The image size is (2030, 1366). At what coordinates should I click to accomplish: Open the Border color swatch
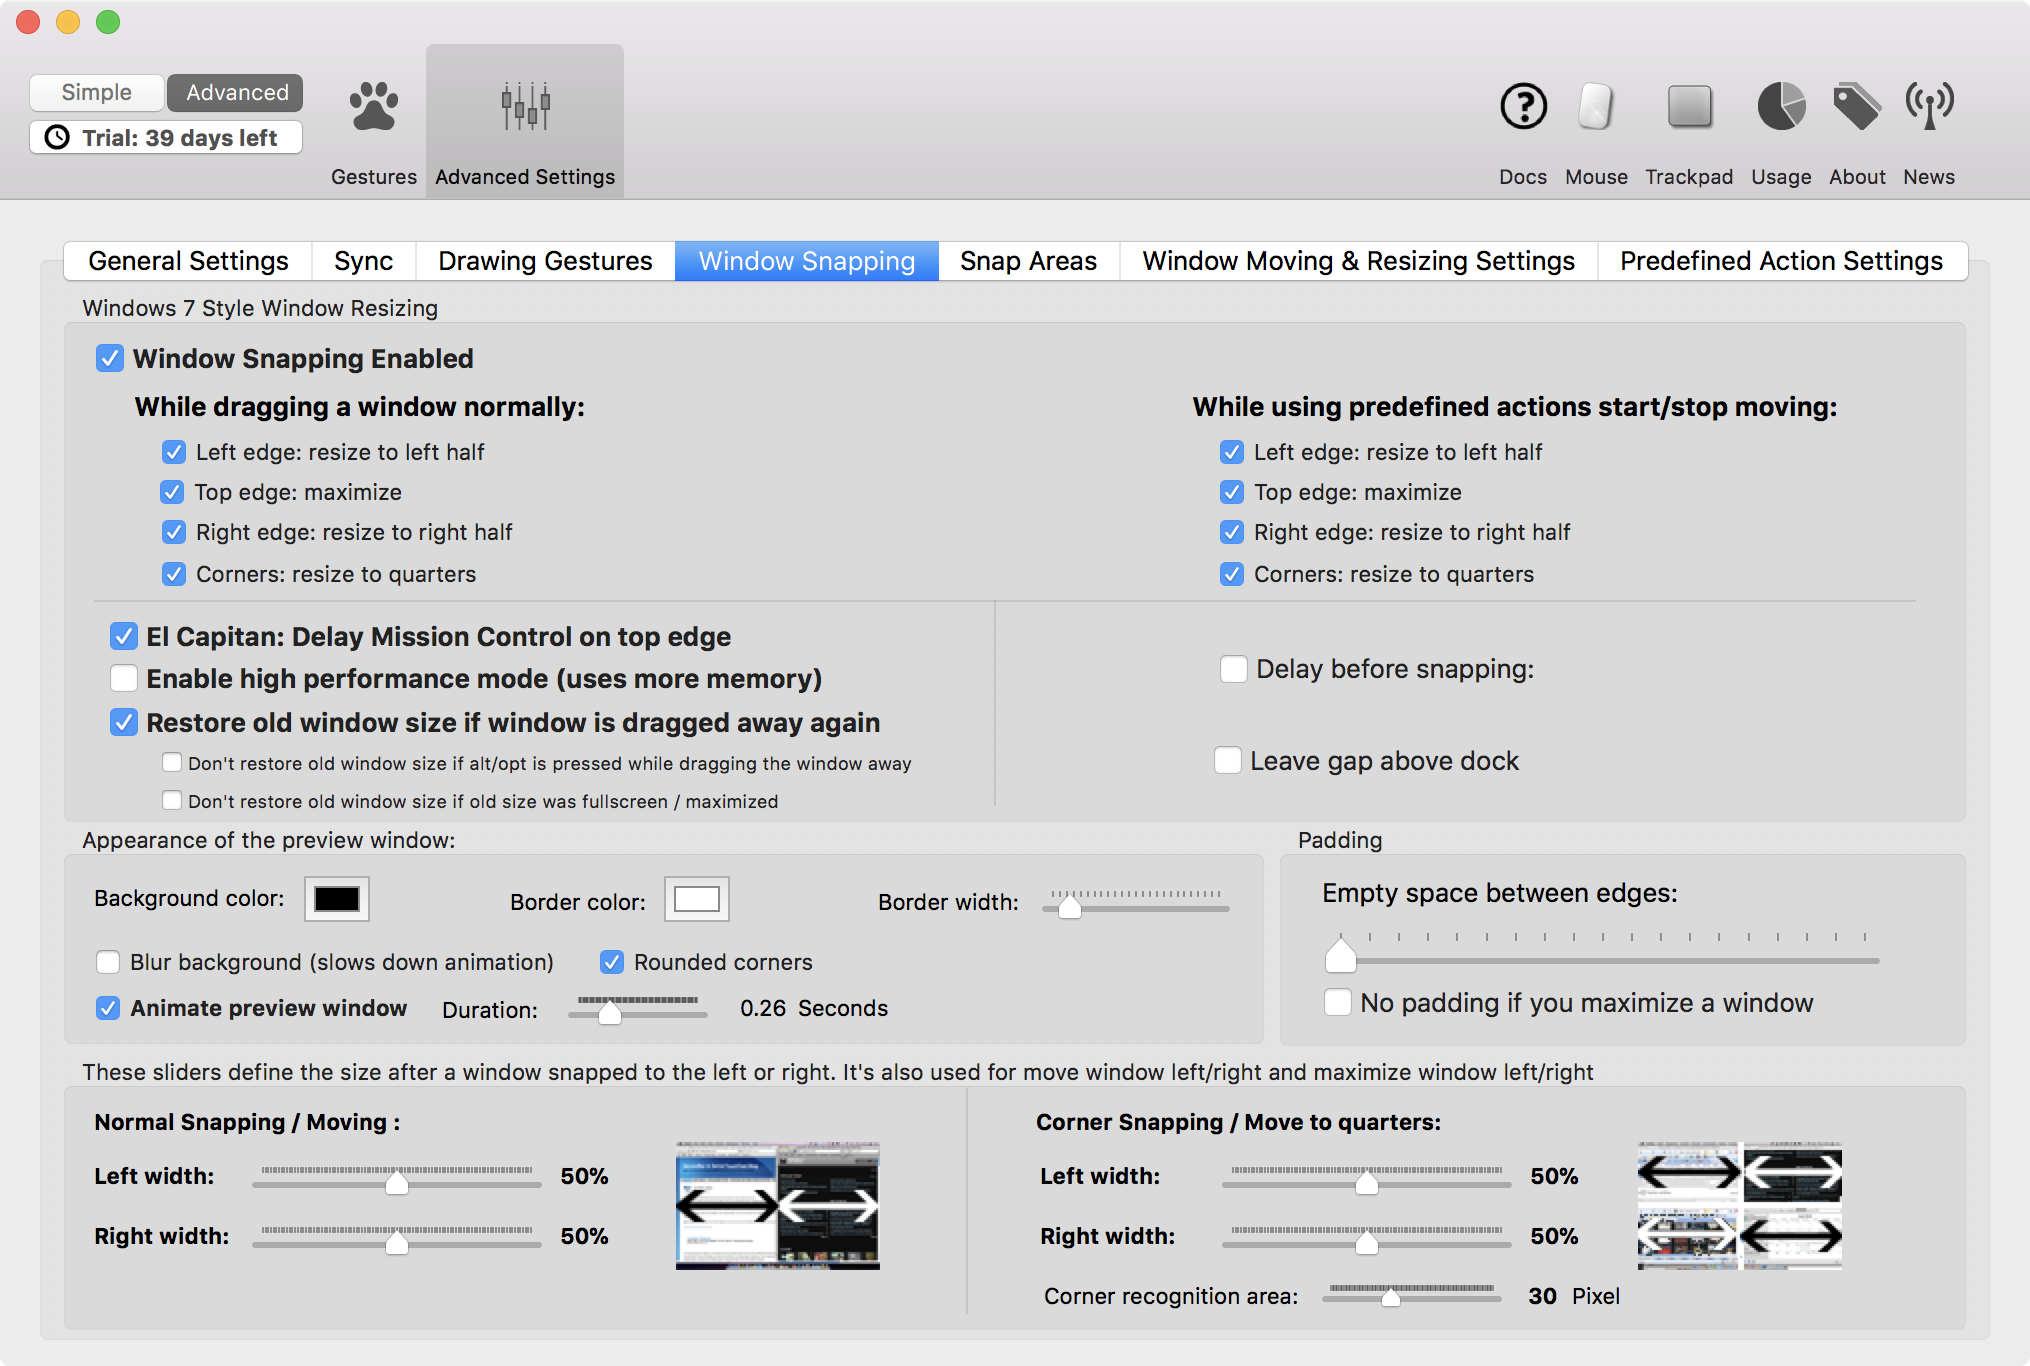(x=697, y=899)
